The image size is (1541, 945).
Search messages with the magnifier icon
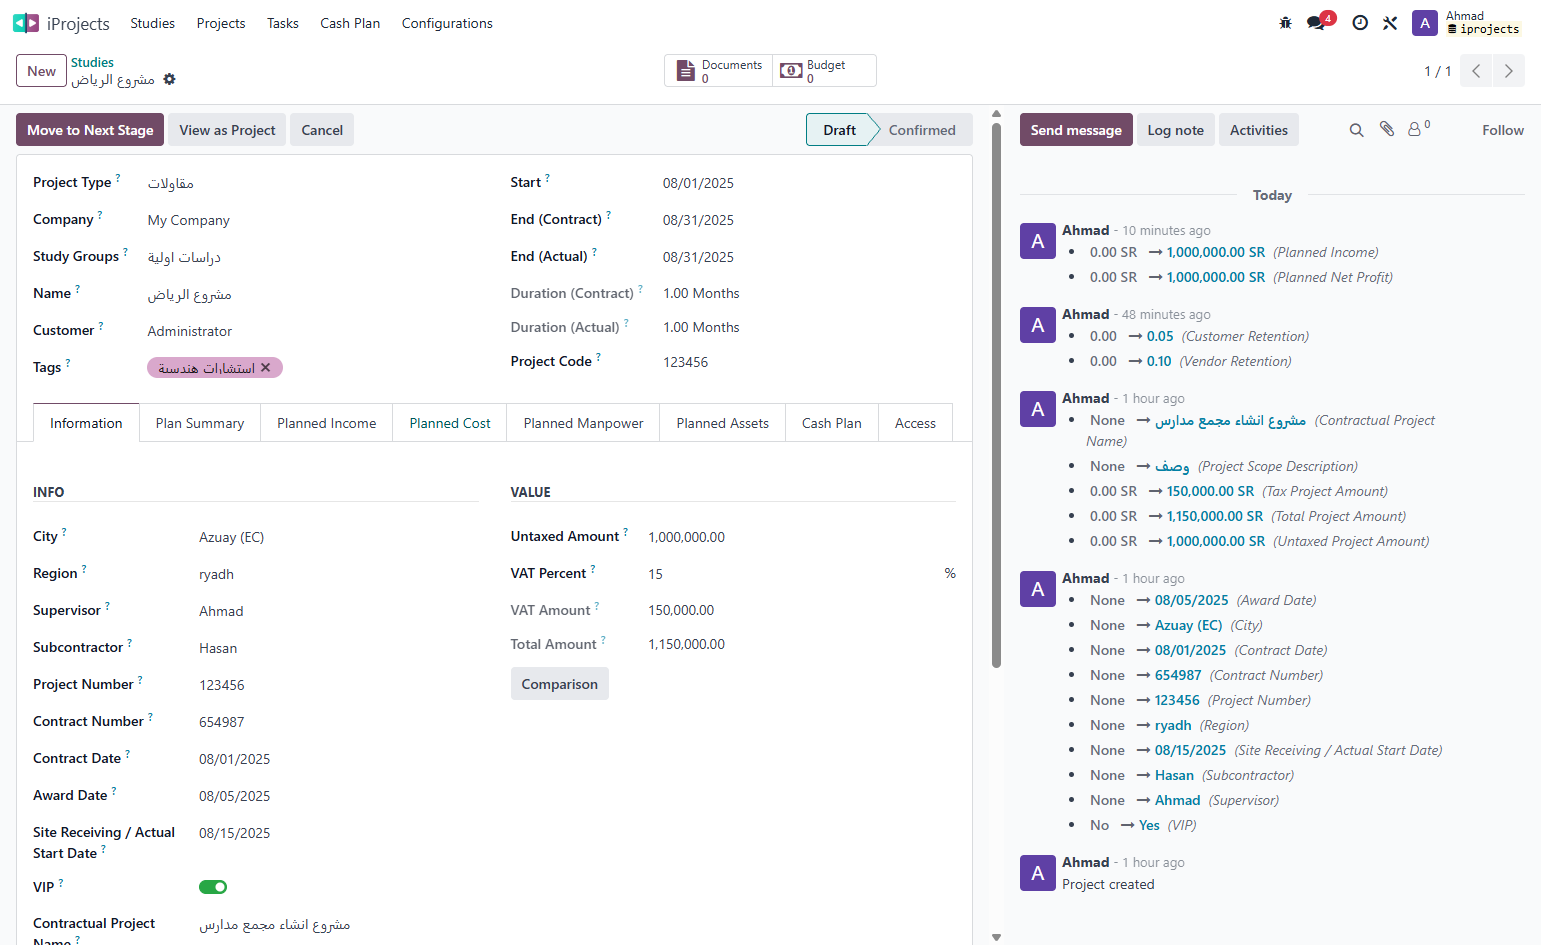click(x=1357, y=130)
